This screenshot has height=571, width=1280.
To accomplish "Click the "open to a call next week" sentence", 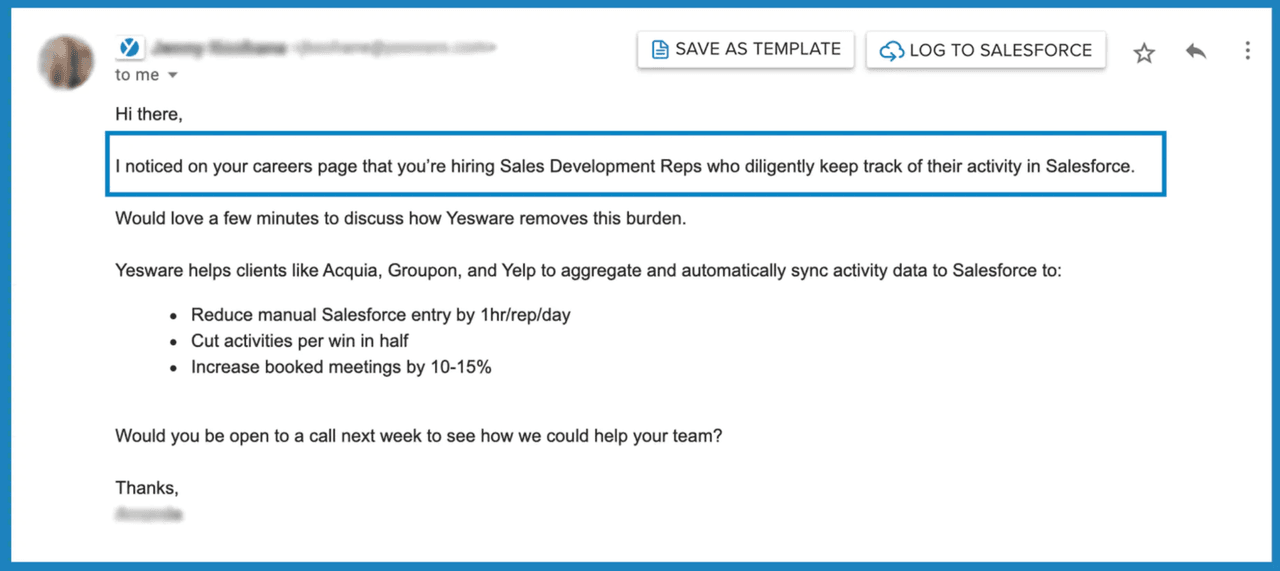I will (418, 436).
